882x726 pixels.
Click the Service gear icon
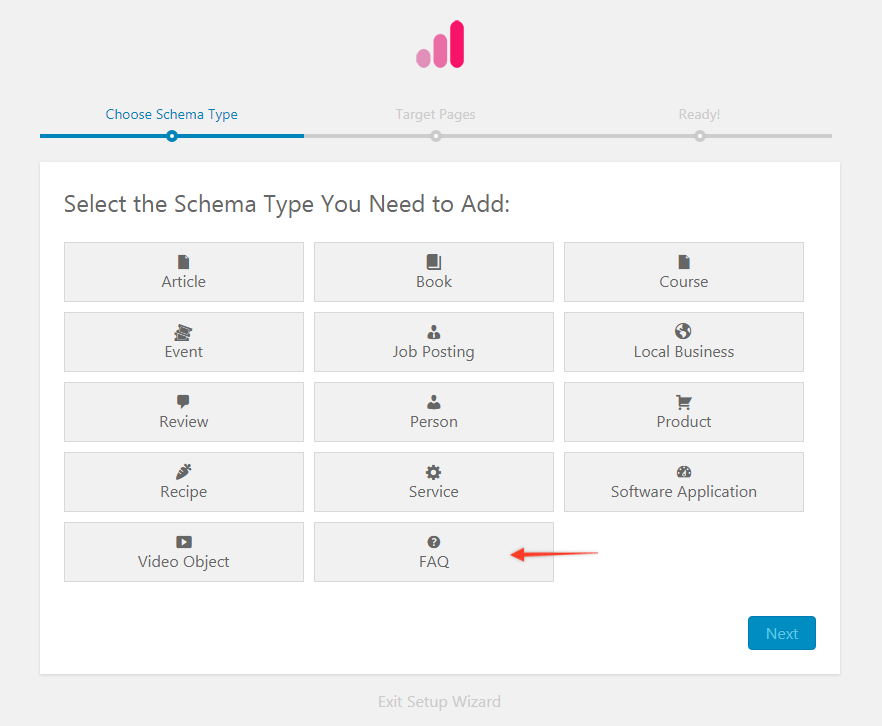click(434, 472)
